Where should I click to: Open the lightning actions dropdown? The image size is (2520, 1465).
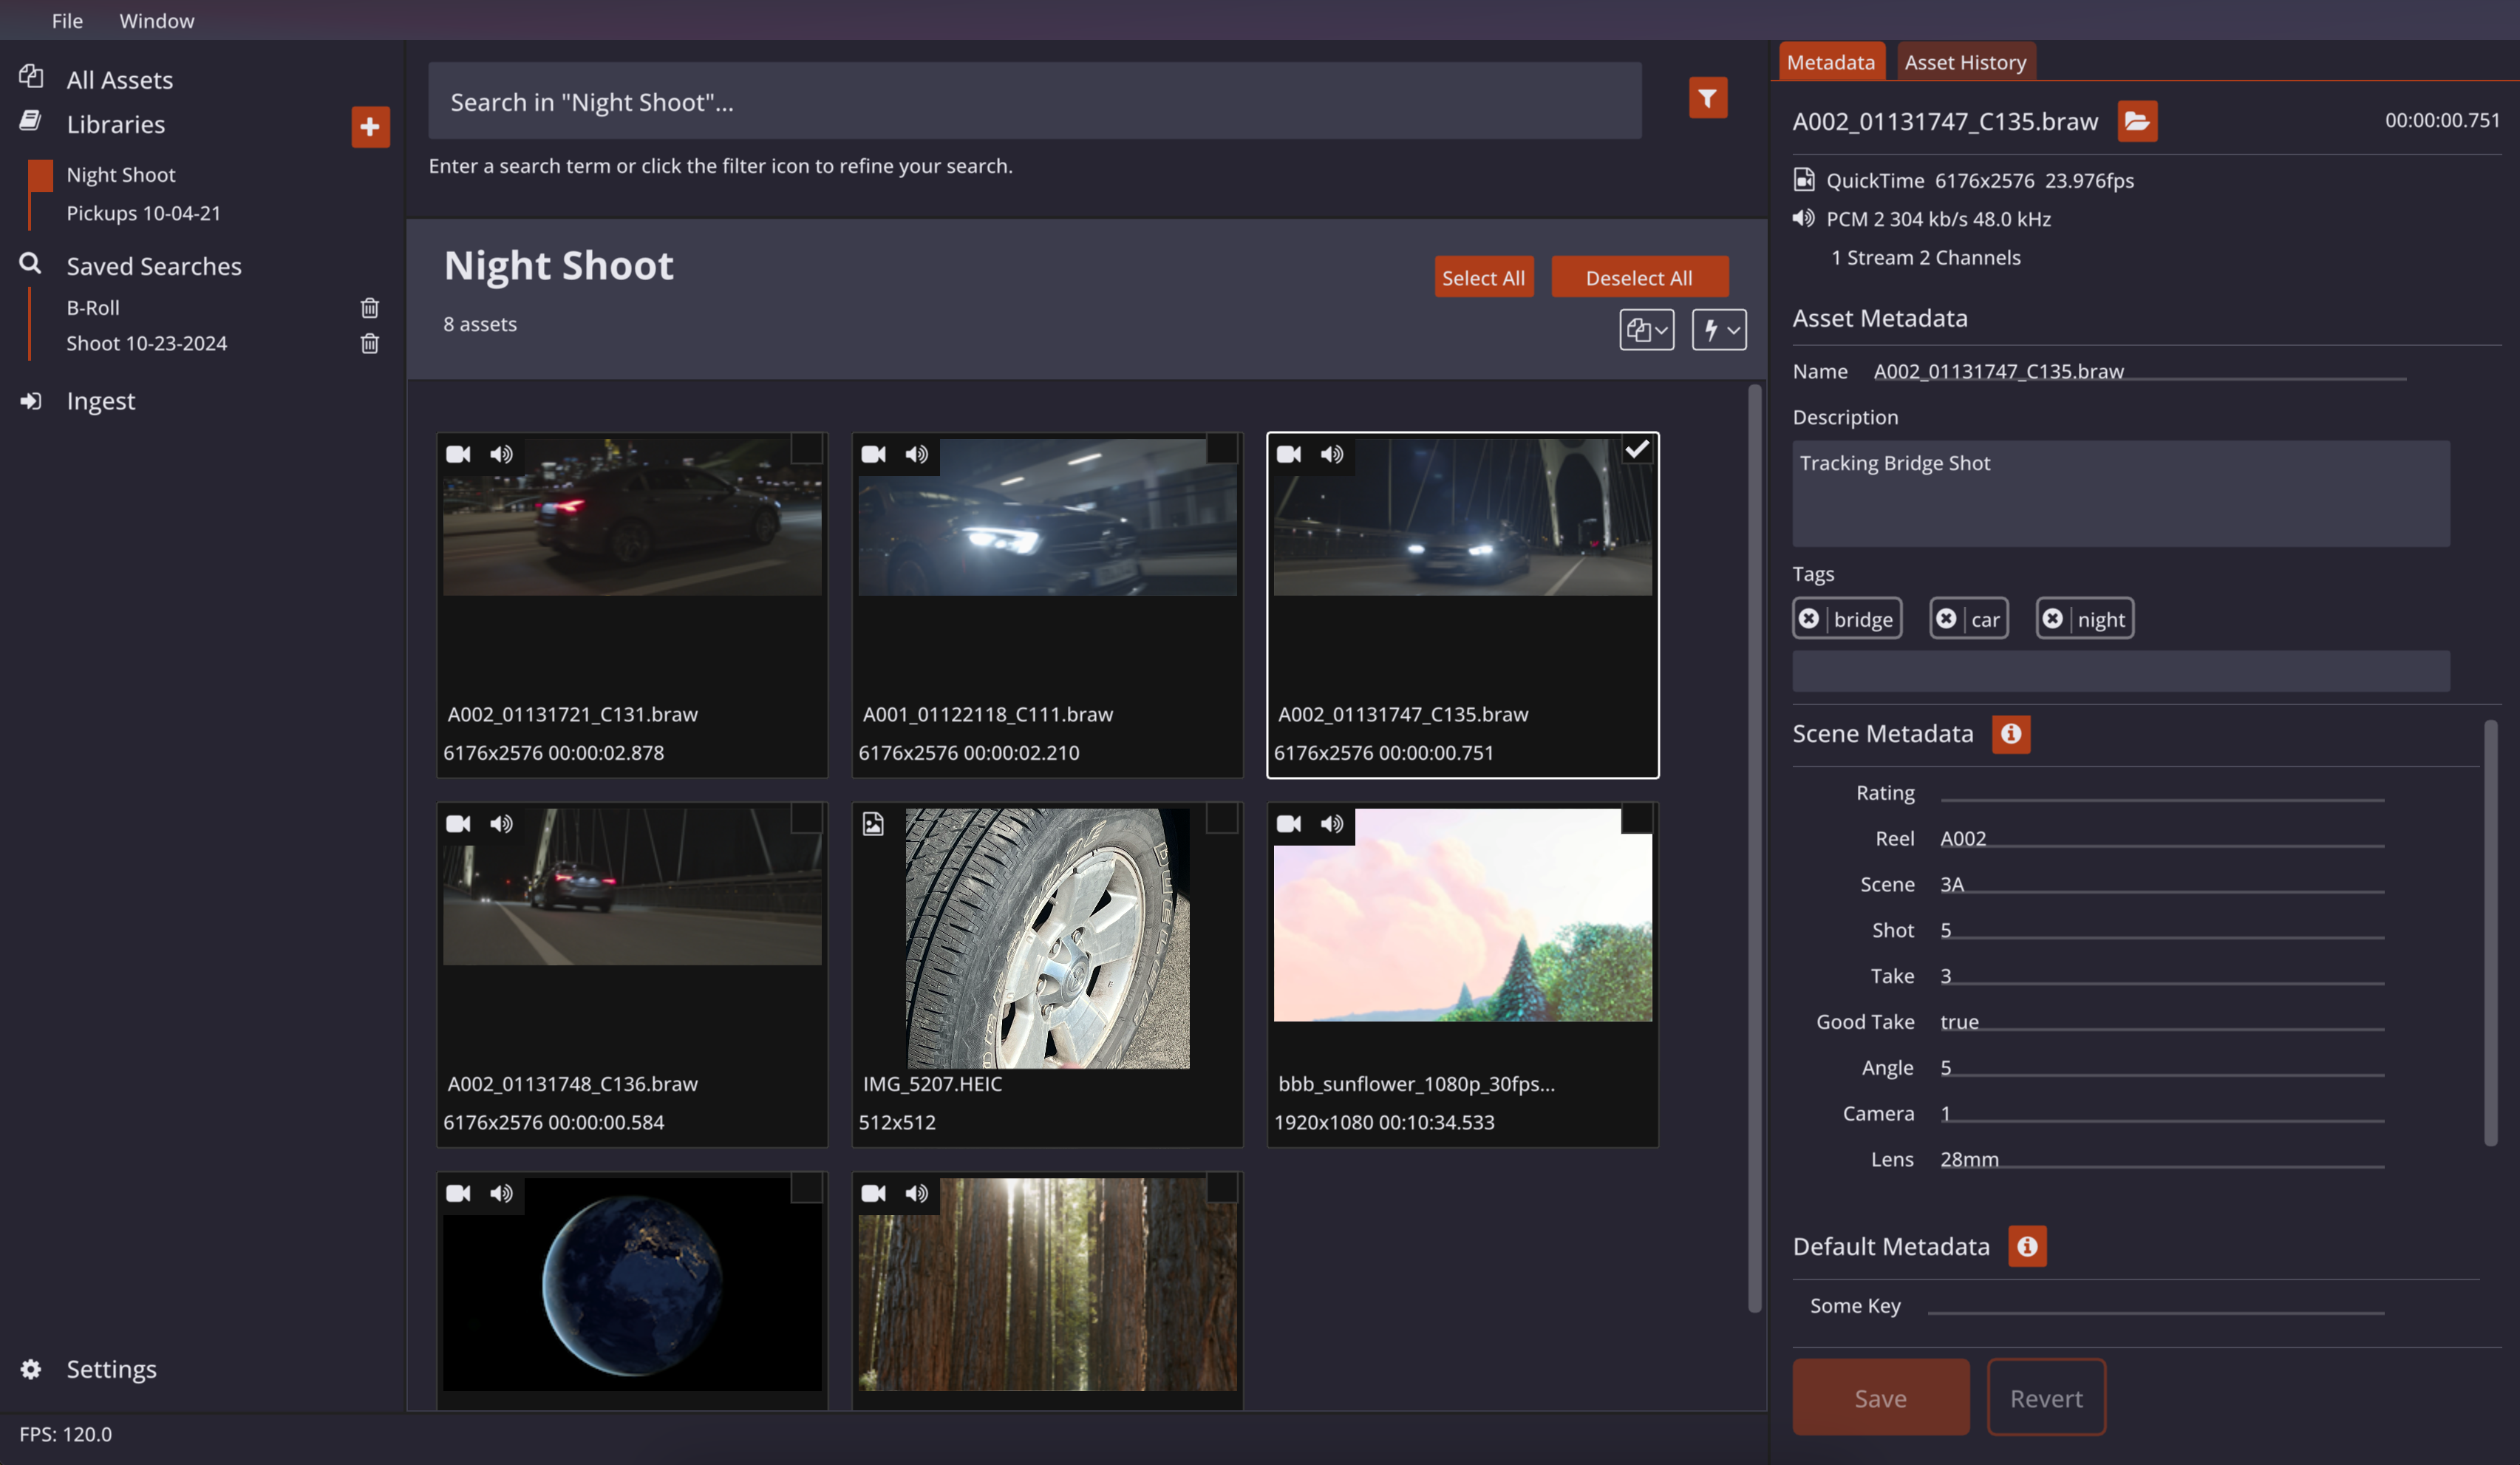coord(1718,330)
